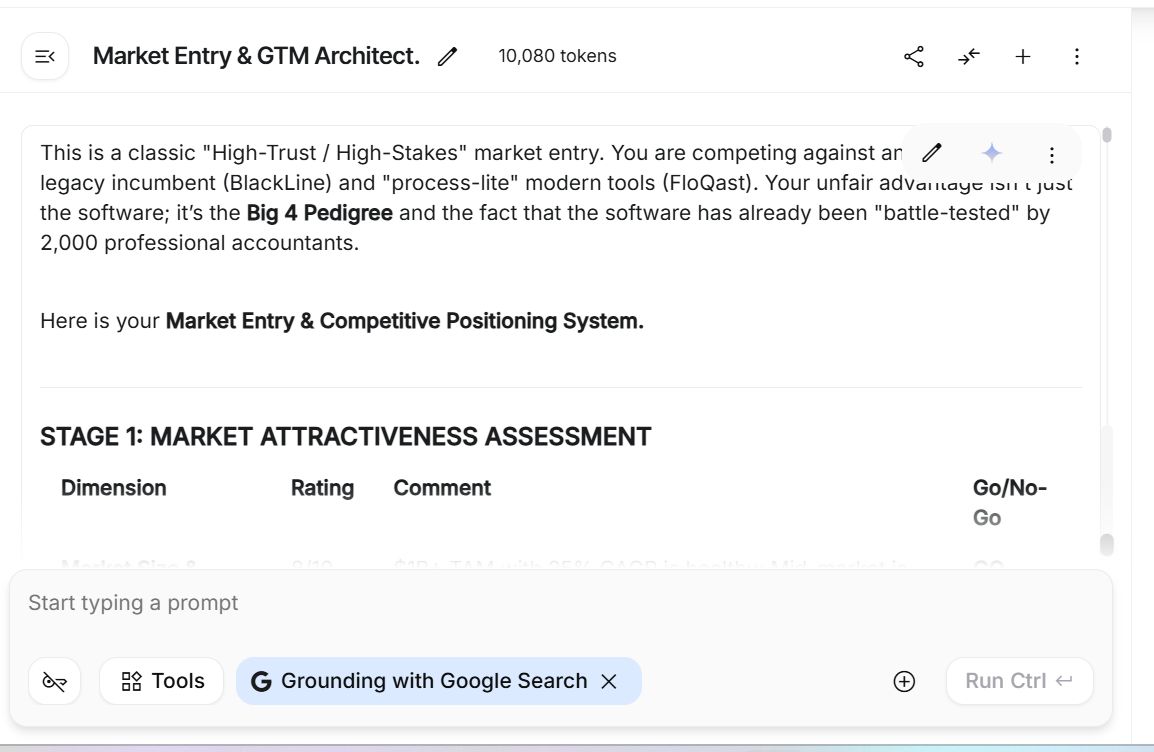
Task: Toggle temporary chat incognito icon
Action: [x=54, y=681]
